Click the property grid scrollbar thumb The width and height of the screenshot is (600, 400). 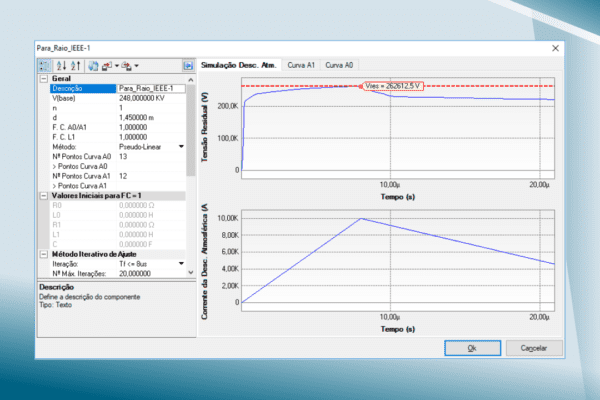191,130
